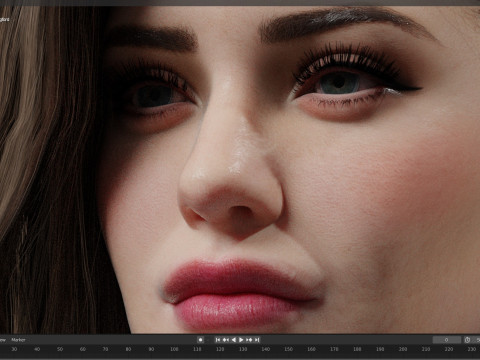Screen dimensions: 480x360
Task: Jump to the previous keyframe
Action: [x=226, y=340]
